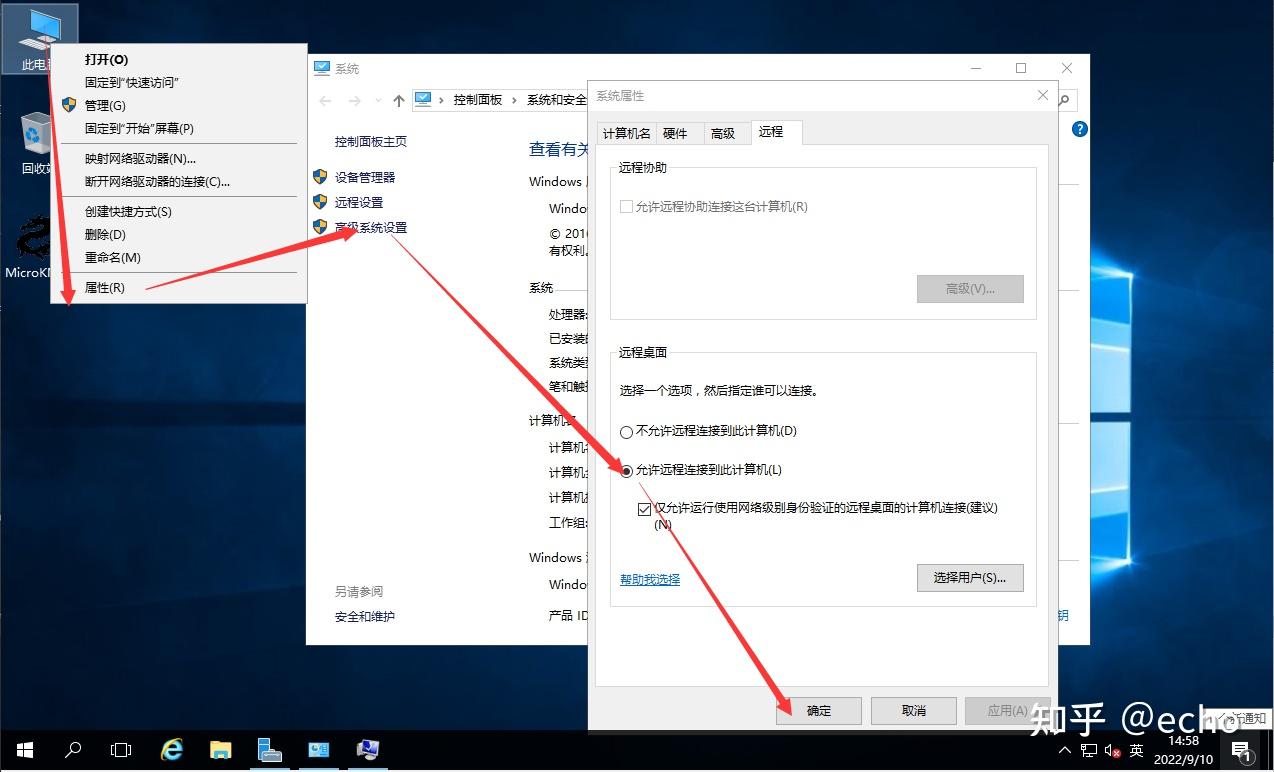Screen dimensions: 1274x772
Task: Click the taskbar Search icon
Action: click(x=72, y=749)
